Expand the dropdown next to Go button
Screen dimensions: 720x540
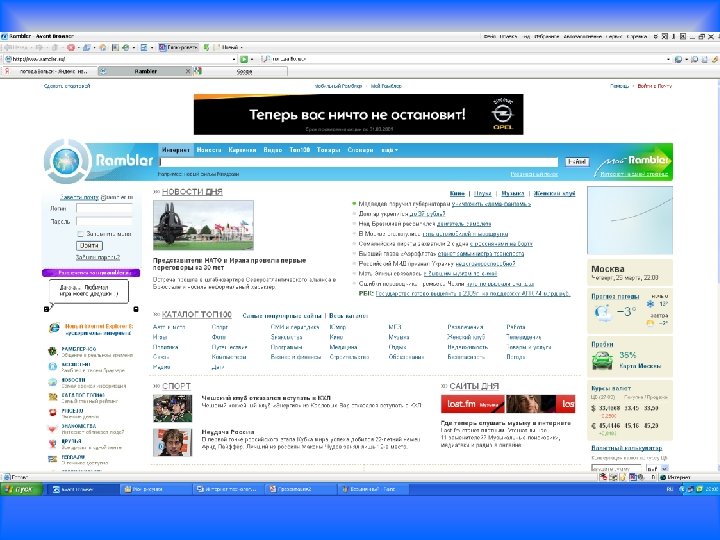point(252,59)
